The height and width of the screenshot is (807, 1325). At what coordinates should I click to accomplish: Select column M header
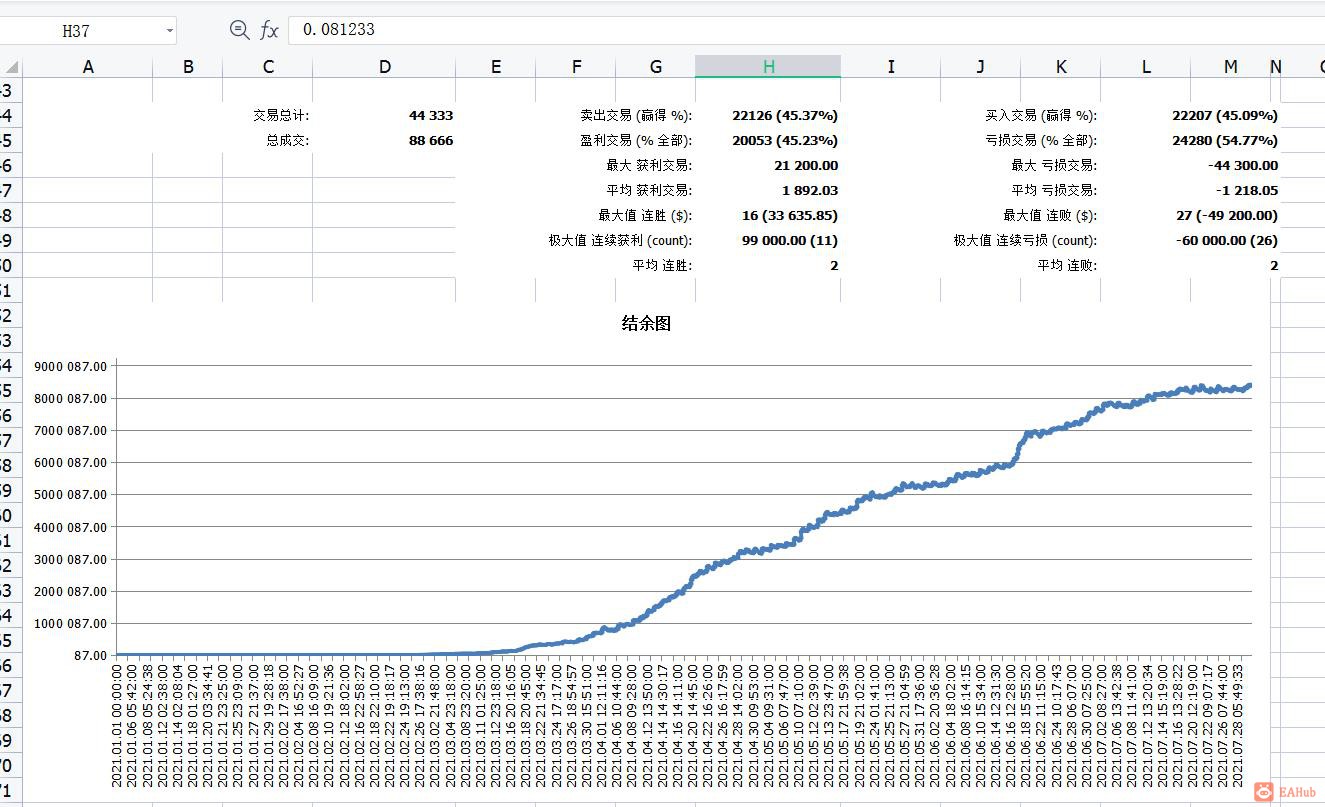point(1230,67)
